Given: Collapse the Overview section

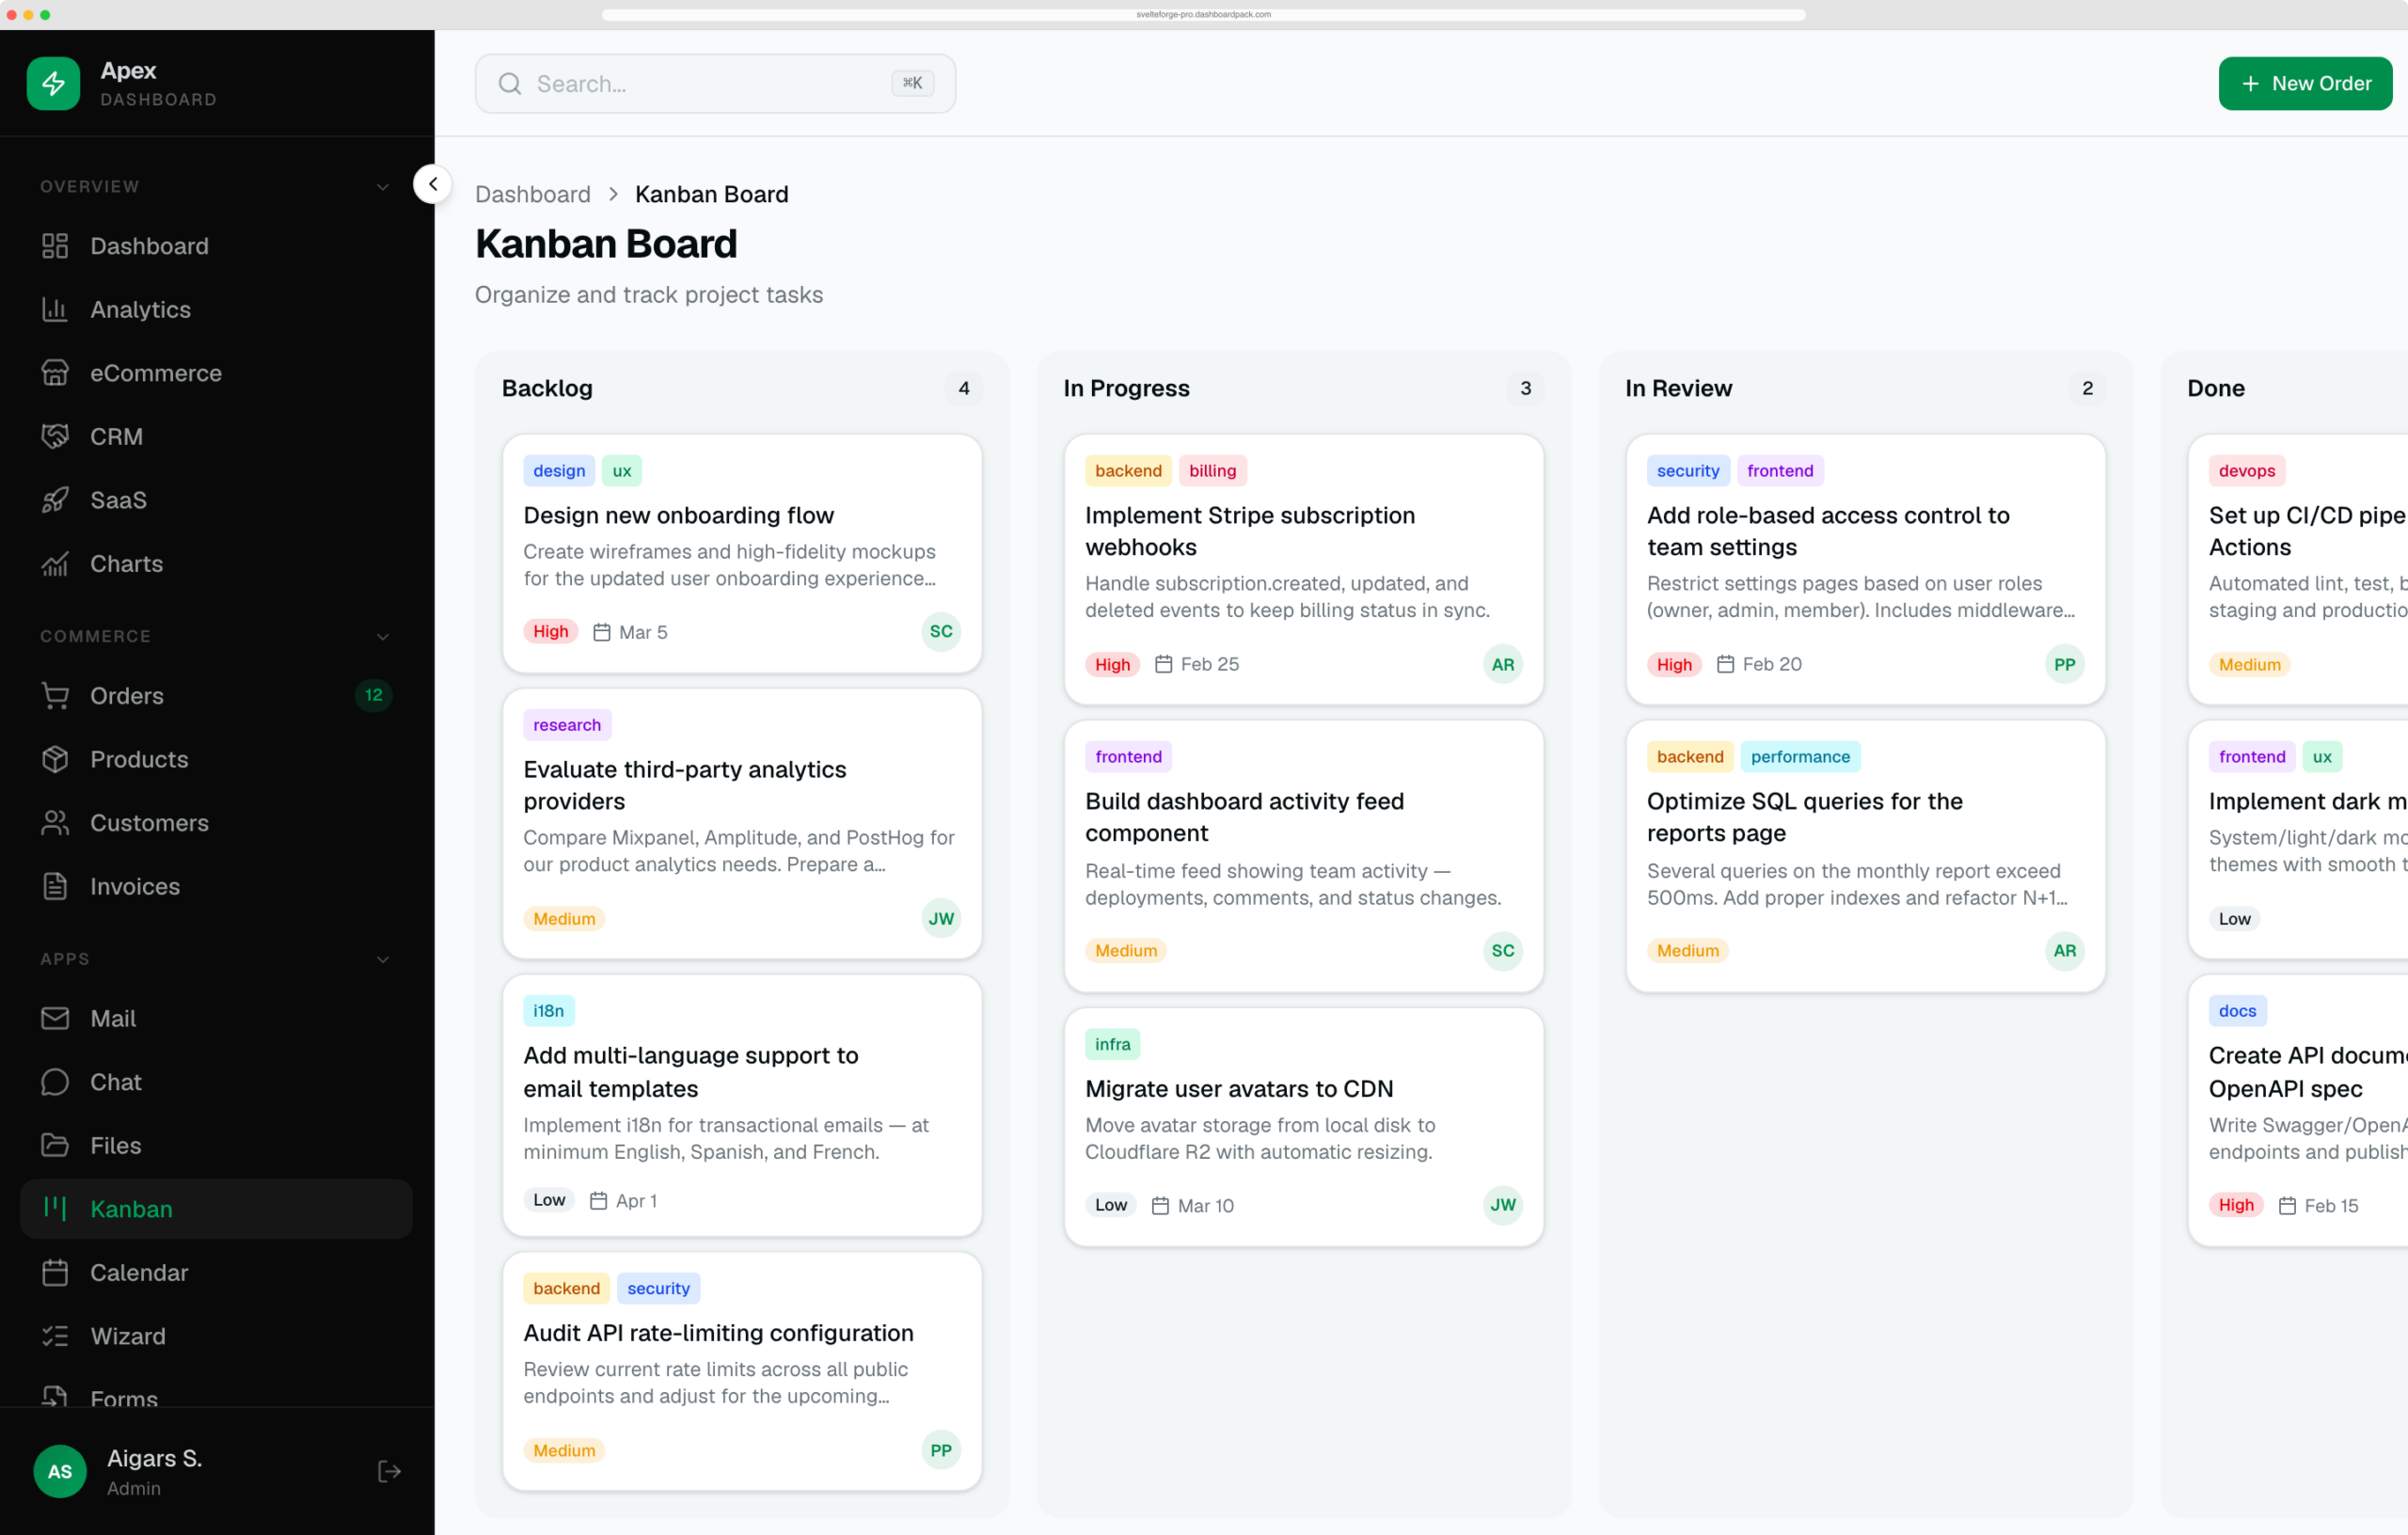Looking at the screenshot, I should click(x=382, y=187).
